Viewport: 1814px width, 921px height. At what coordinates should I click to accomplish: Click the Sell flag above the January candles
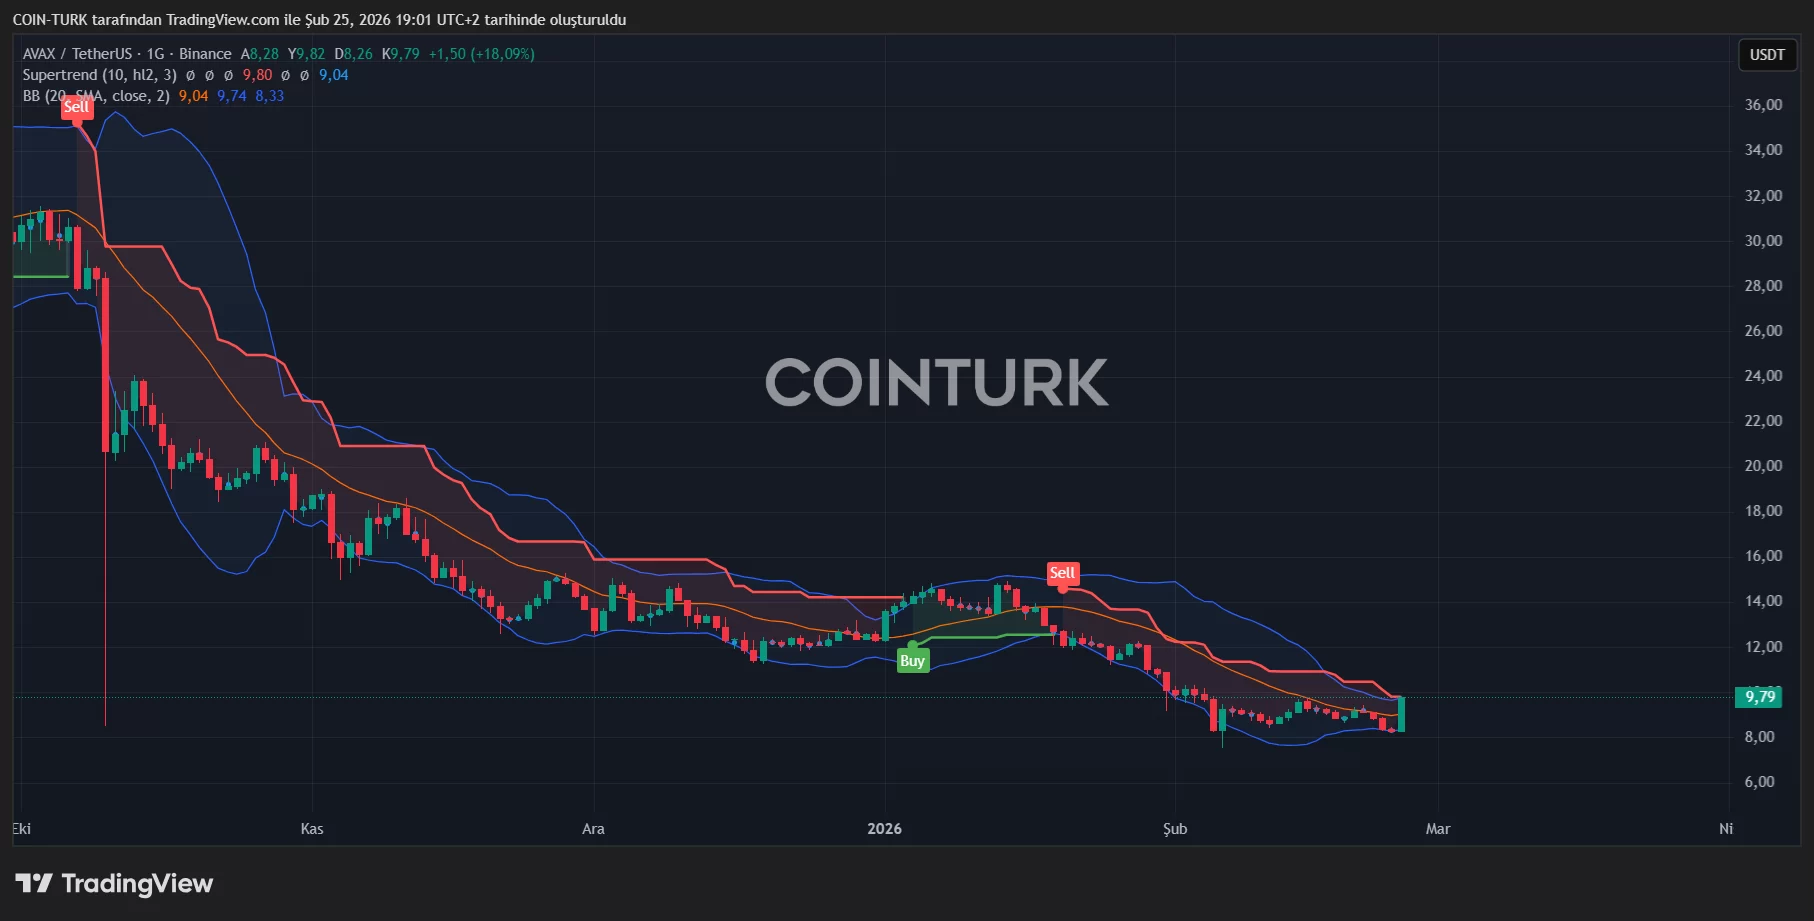(1062, 573)
